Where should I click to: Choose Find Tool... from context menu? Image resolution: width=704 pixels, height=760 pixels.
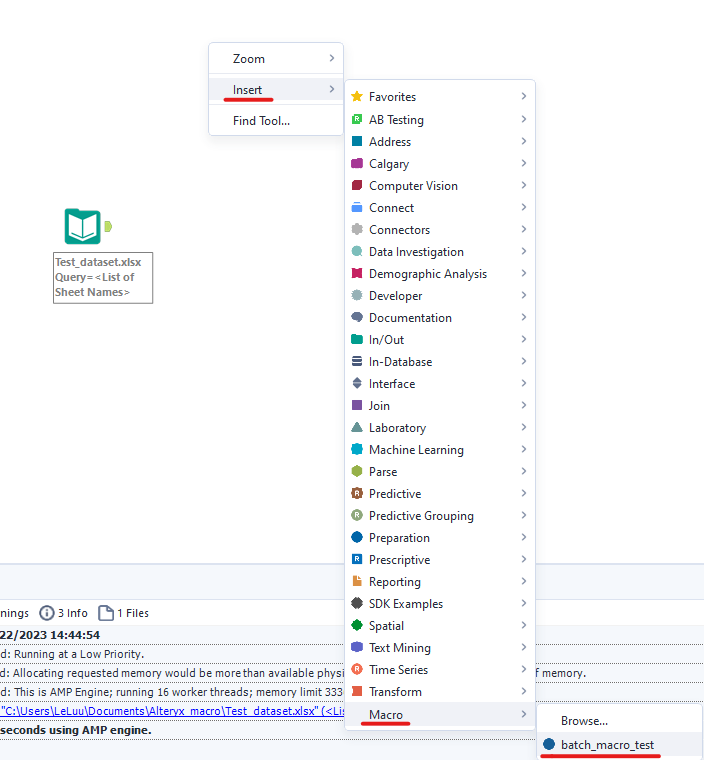[x=276, y=121]
